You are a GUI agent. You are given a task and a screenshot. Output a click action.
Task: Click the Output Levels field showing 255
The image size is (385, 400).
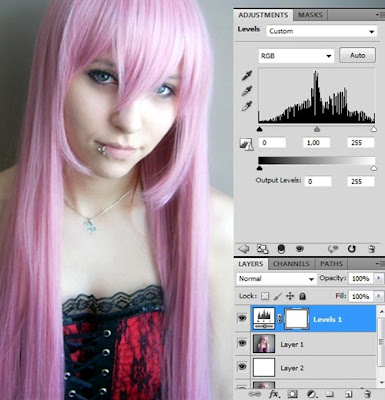coord(361,181)
